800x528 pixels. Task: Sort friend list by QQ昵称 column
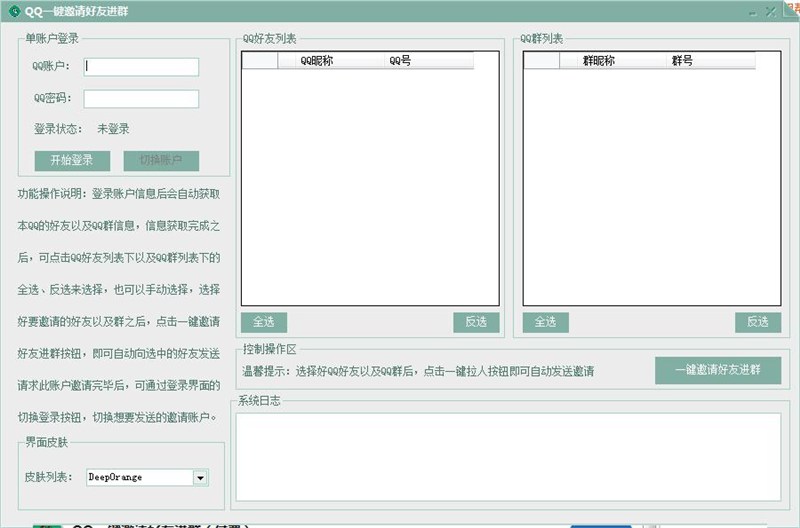click(316, 61)
